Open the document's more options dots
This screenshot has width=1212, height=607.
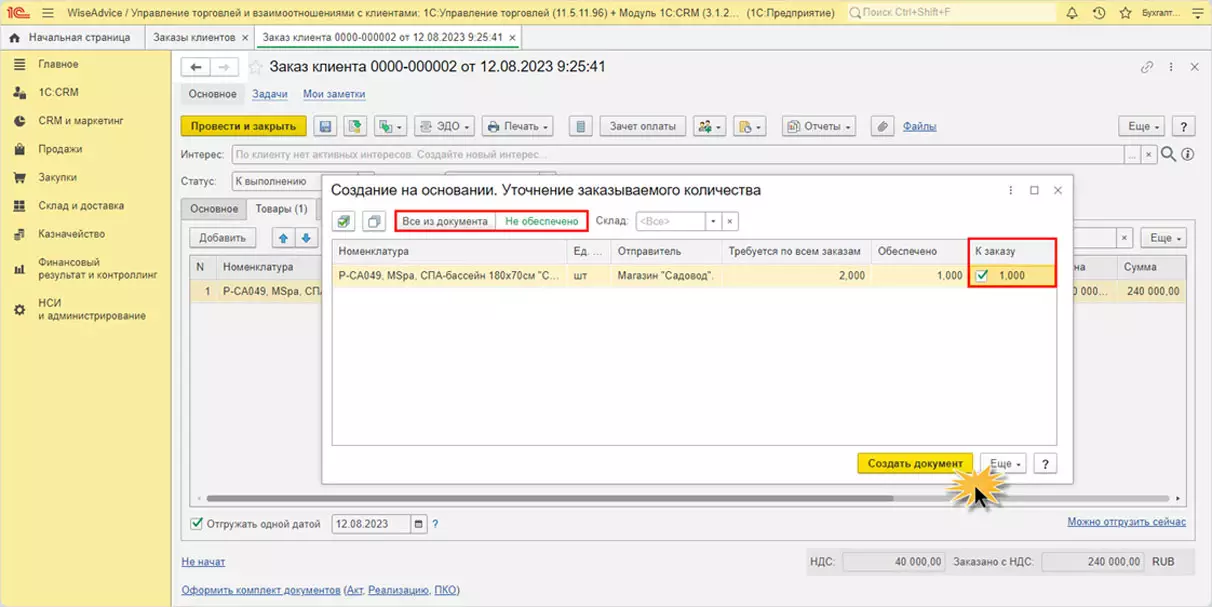click(x=1171, y=67)
